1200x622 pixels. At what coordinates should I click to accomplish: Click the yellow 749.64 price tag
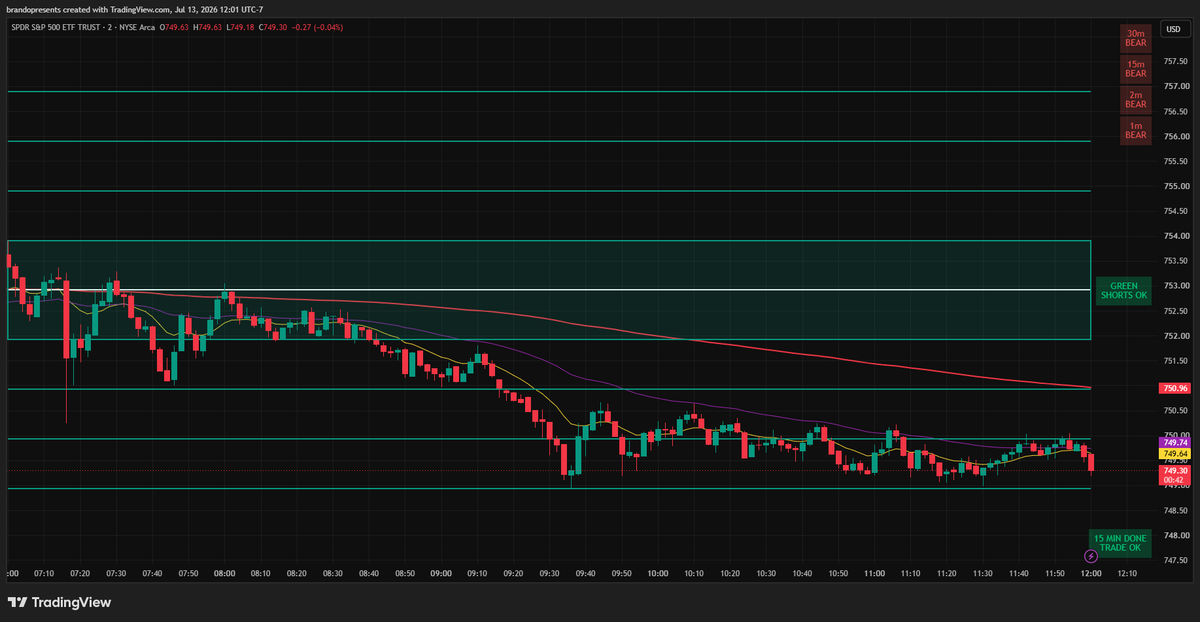coord(1175,454)
